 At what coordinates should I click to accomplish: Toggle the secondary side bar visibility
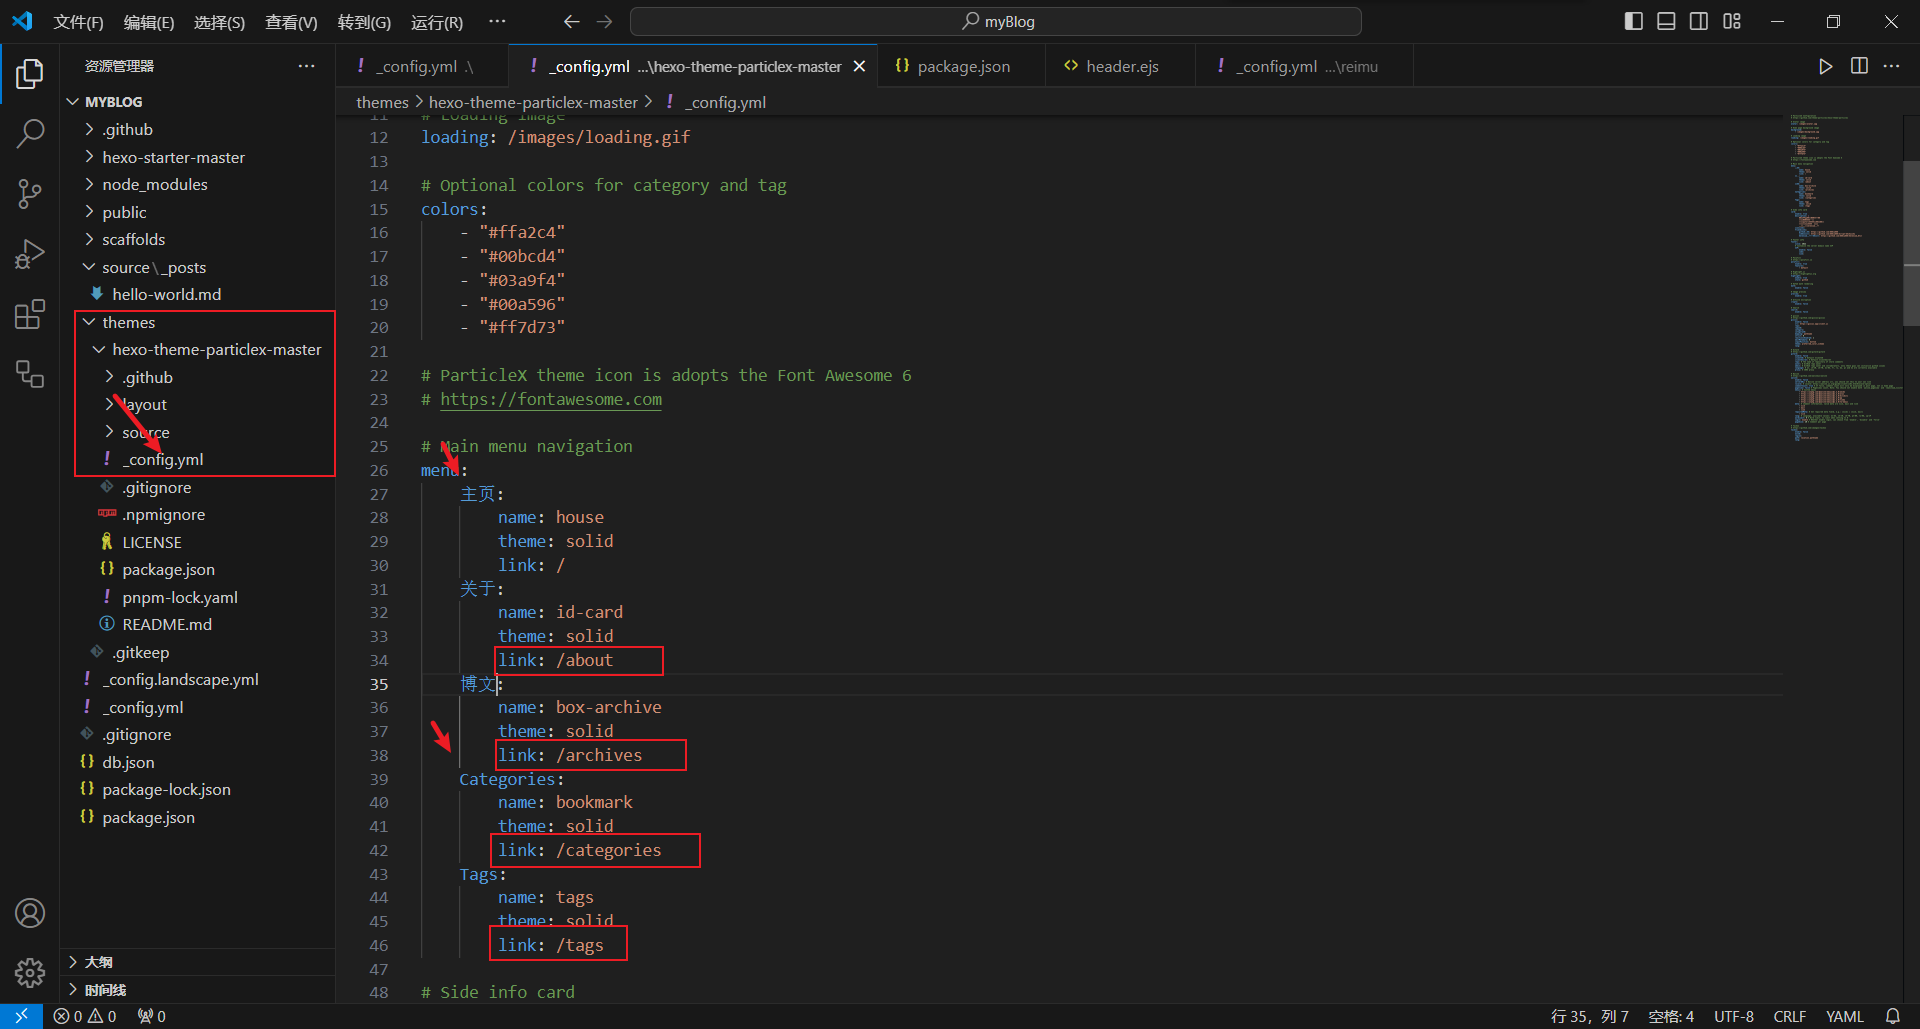click(x=1699, y=21)
